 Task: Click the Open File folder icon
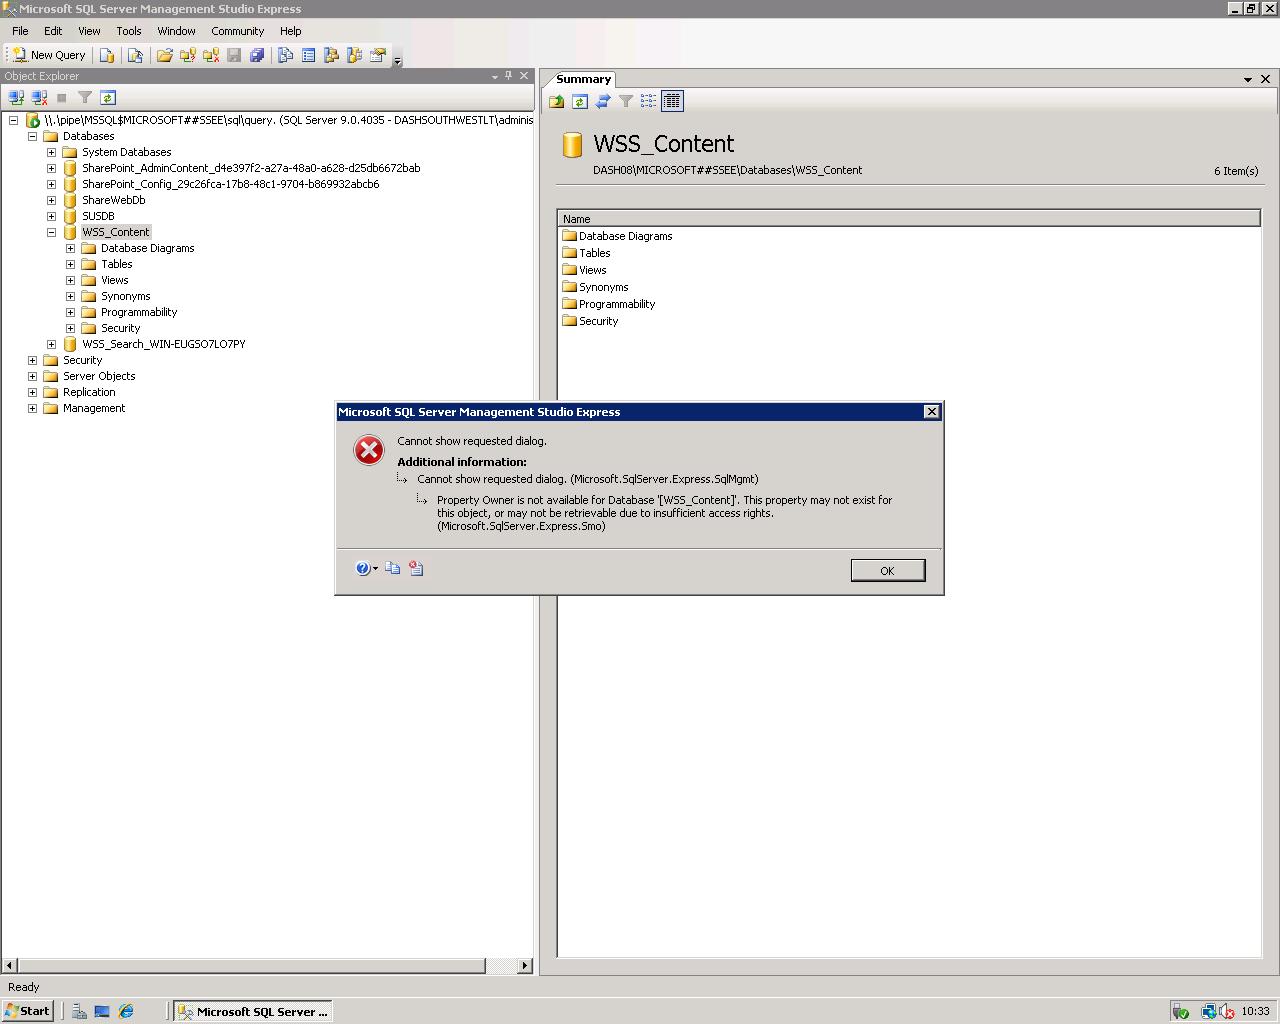[x=164, y=55]
